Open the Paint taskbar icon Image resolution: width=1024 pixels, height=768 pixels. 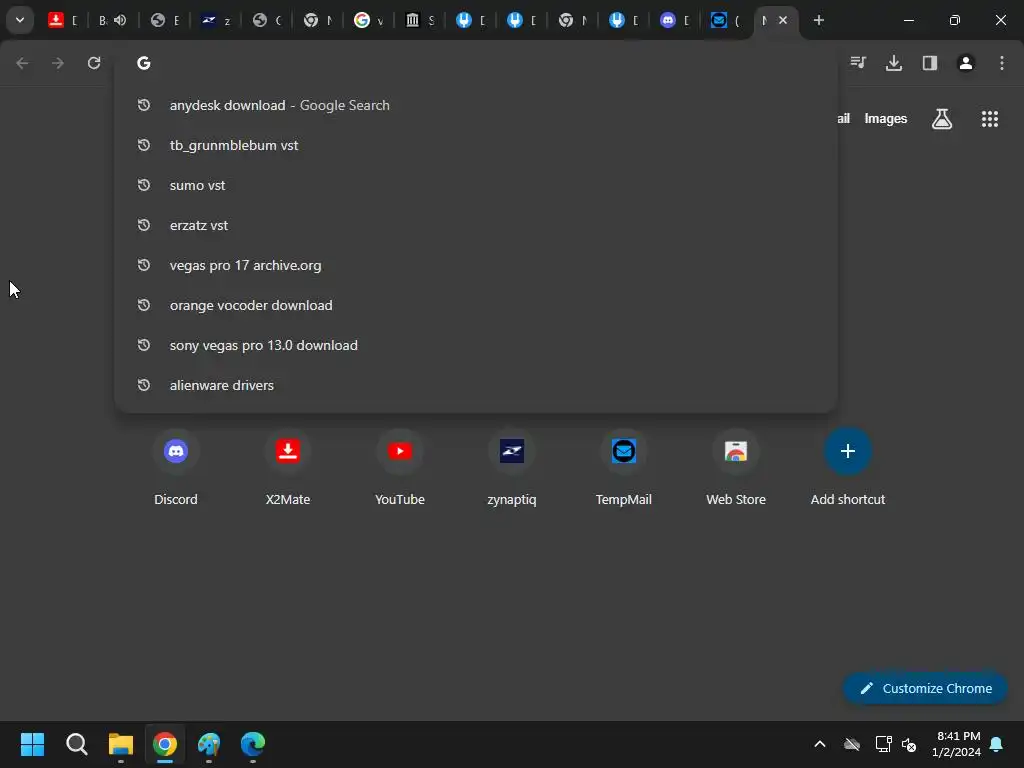(209, 744)
